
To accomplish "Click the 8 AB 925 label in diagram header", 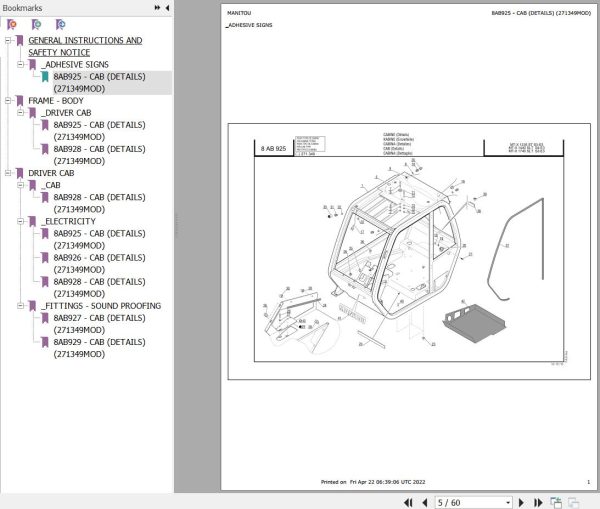I will [x=273, y=148].
